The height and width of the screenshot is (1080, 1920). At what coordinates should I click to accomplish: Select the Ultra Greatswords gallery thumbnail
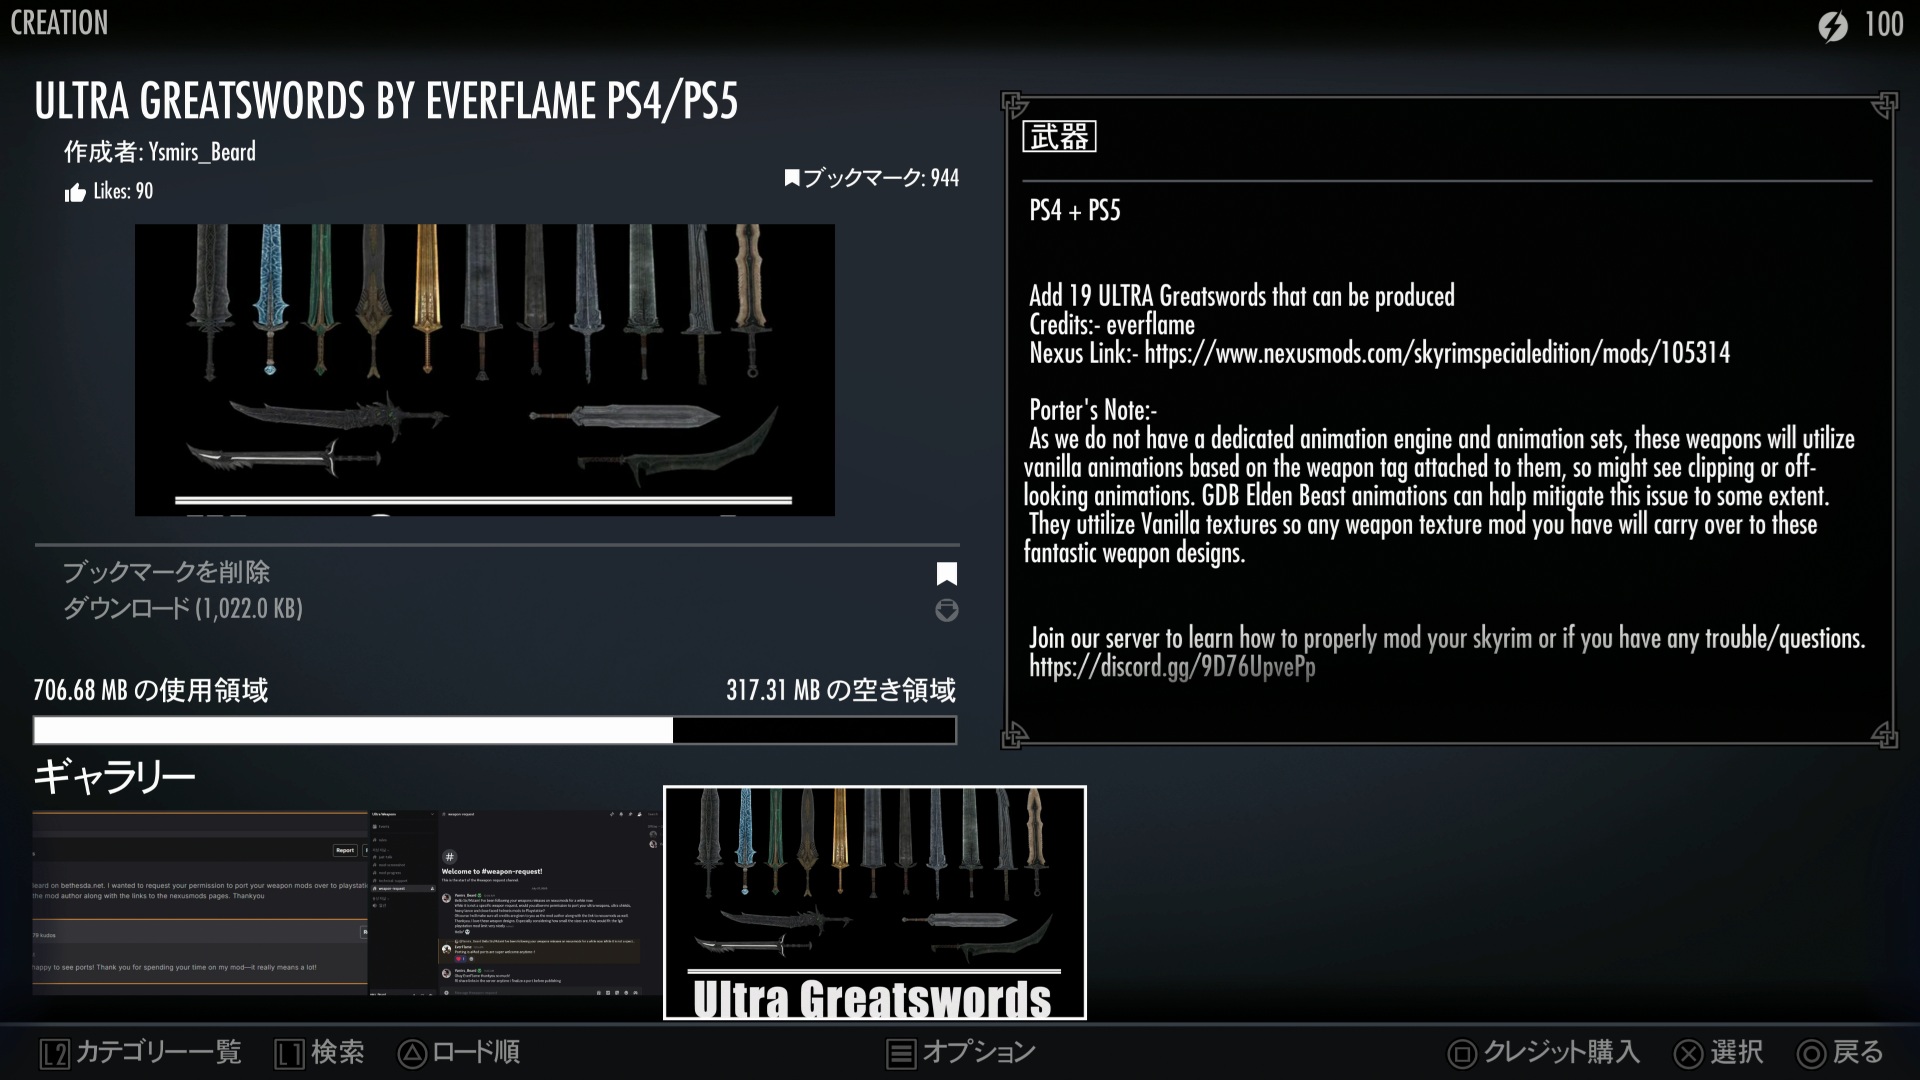pyautogui.click(x=874, y=902)
